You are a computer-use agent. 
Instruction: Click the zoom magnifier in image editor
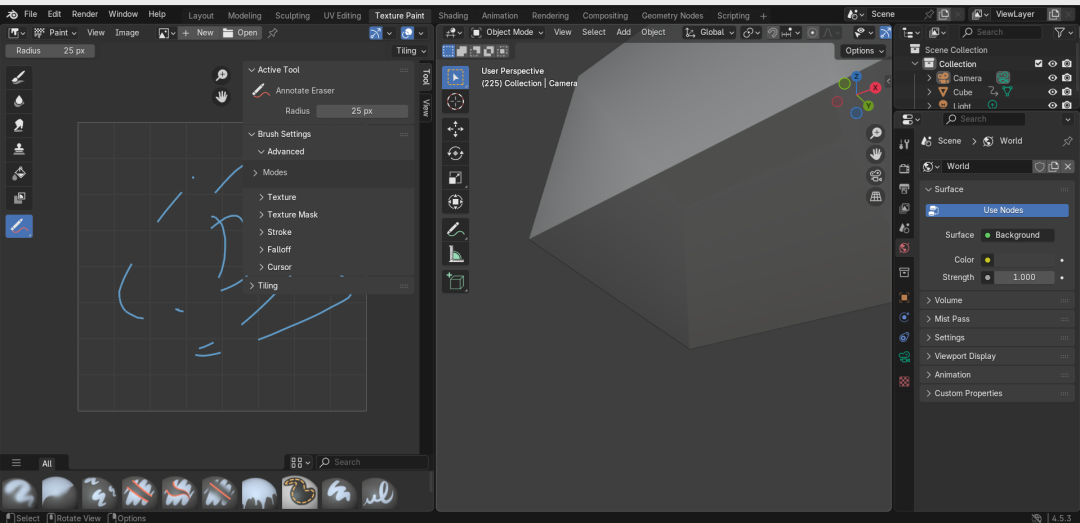point(221,75)
